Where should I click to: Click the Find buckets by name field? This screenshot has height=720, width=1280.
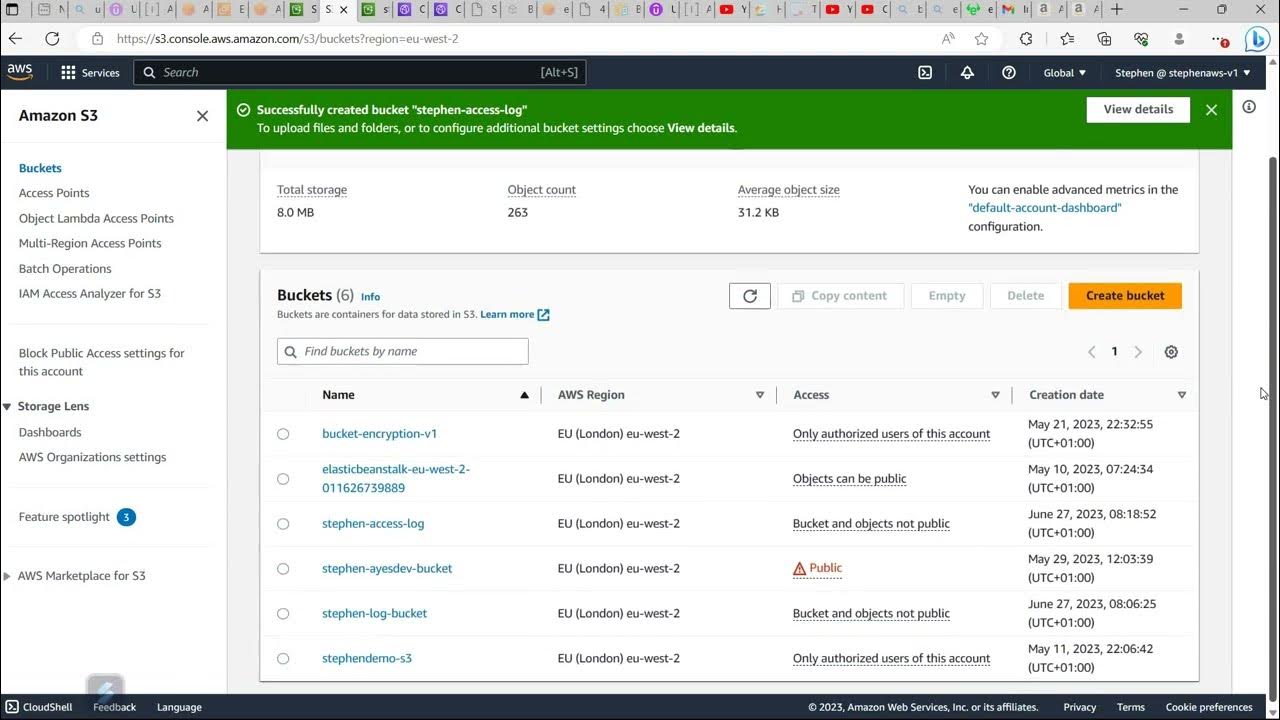[403, 352]
